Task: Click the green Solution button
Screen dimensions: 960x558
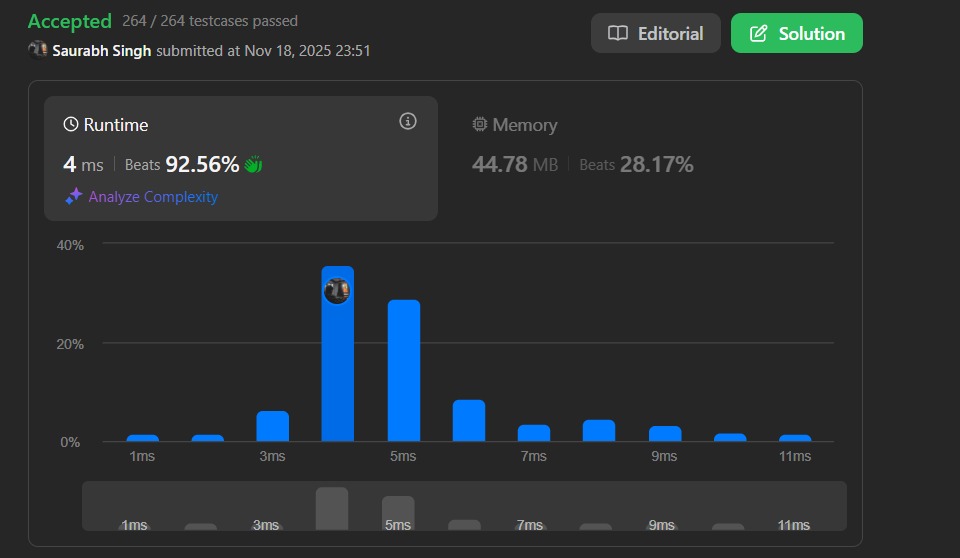Action: 797,33
